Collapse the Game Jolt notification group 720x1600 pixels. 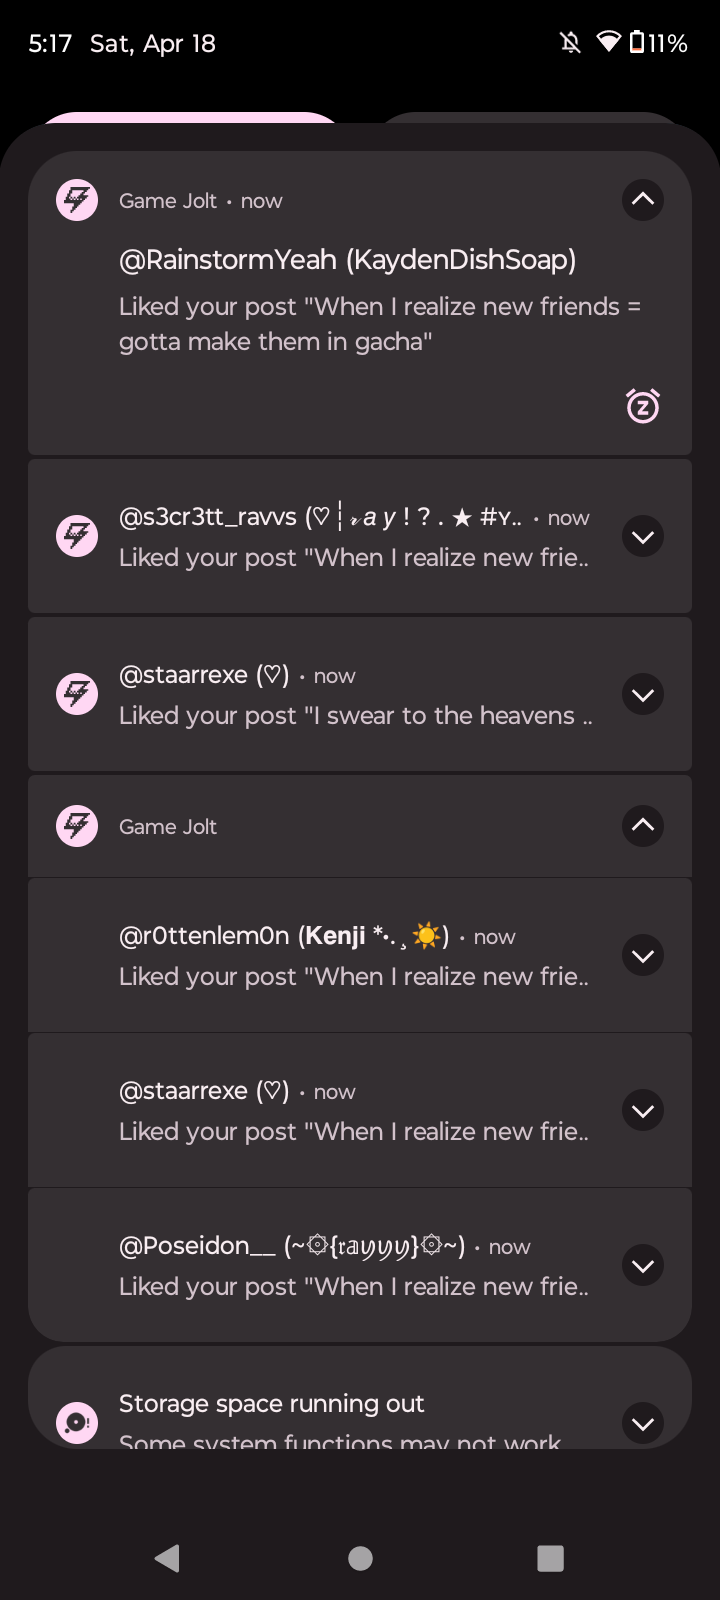click(643, 826)
